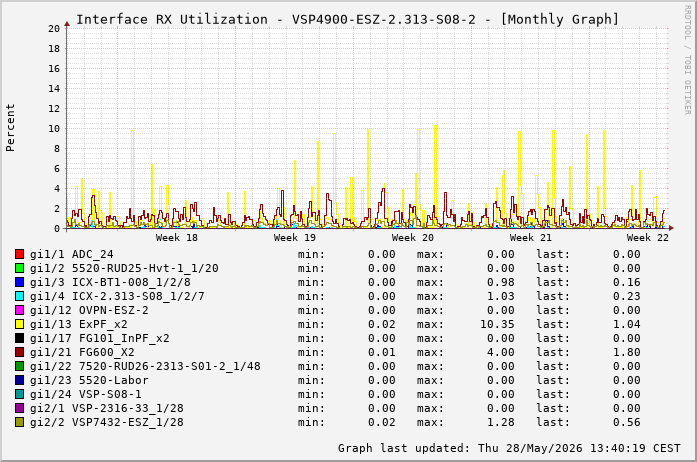Click the Percent y-axis label
This screenshot has width=697, height=462.
(10, 128)
